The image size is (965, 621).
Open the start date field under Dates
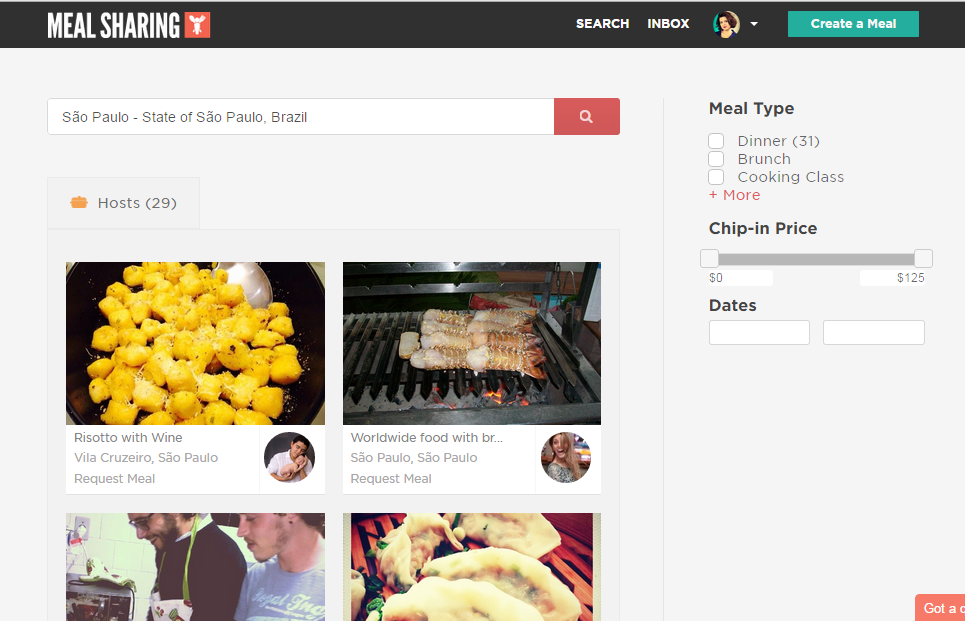point(759,332)
